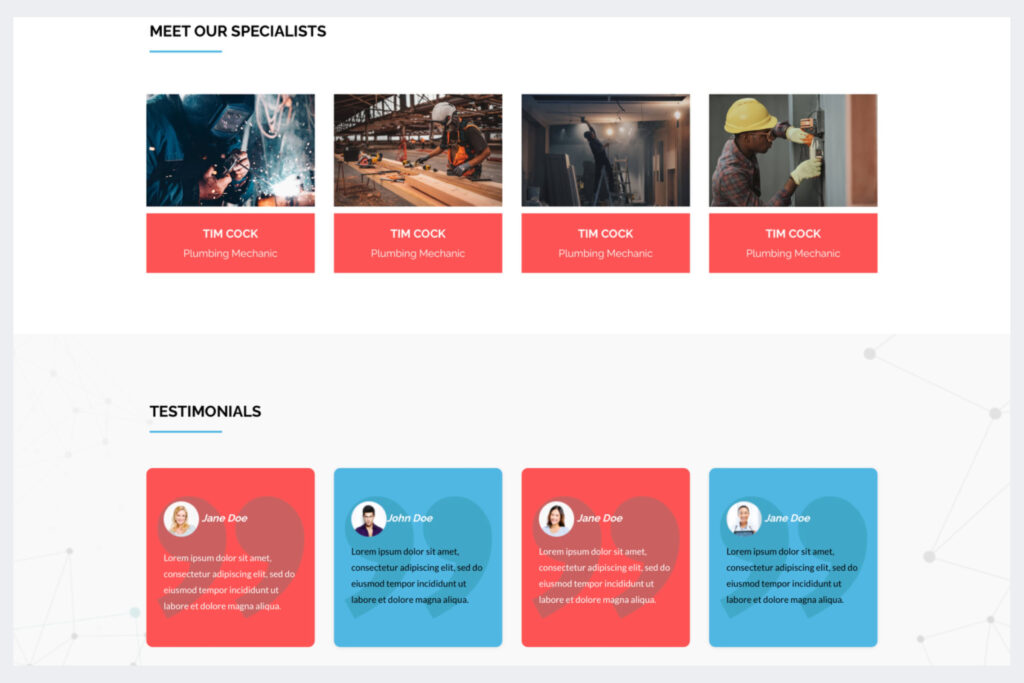Click John Doe's circular avatar photo

(x=366, y=518)
